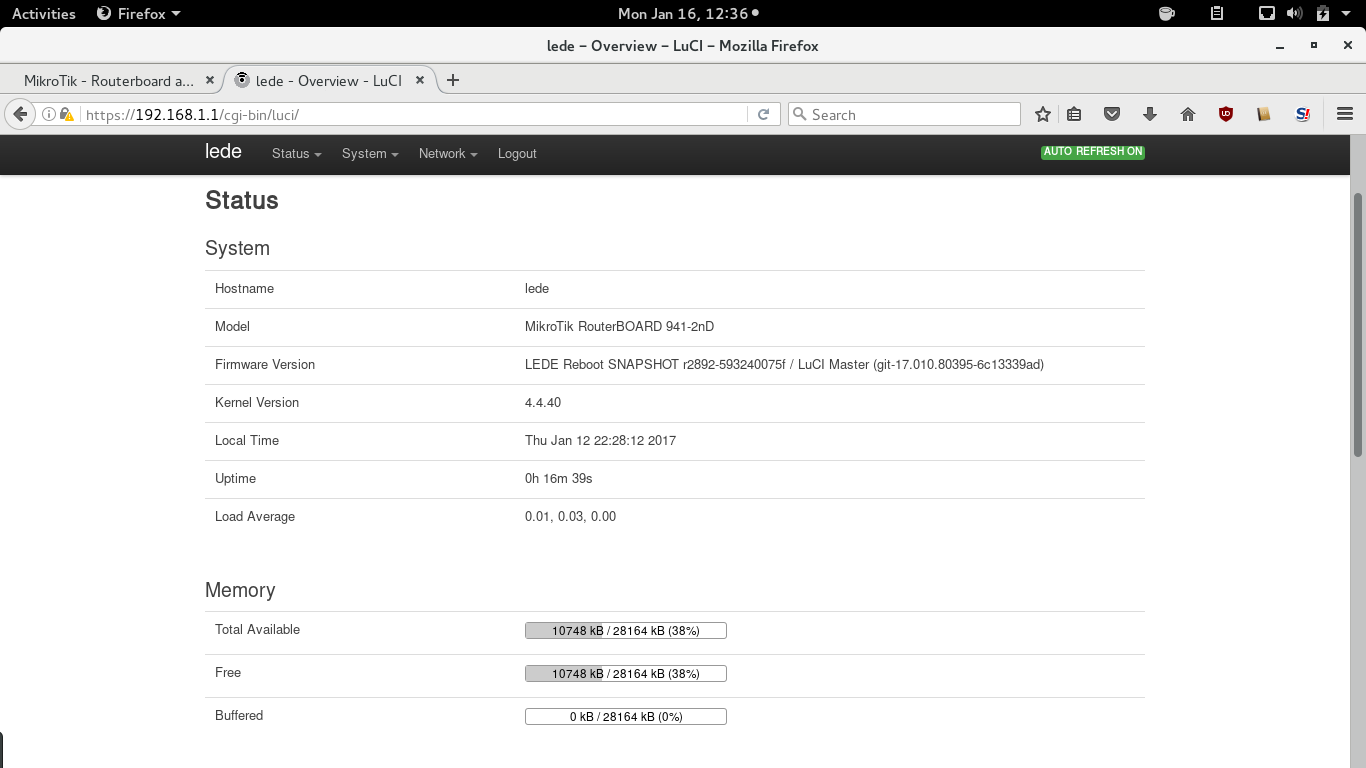Open the Firefox application menu in top bar
1366x768 pixels.
139,14
